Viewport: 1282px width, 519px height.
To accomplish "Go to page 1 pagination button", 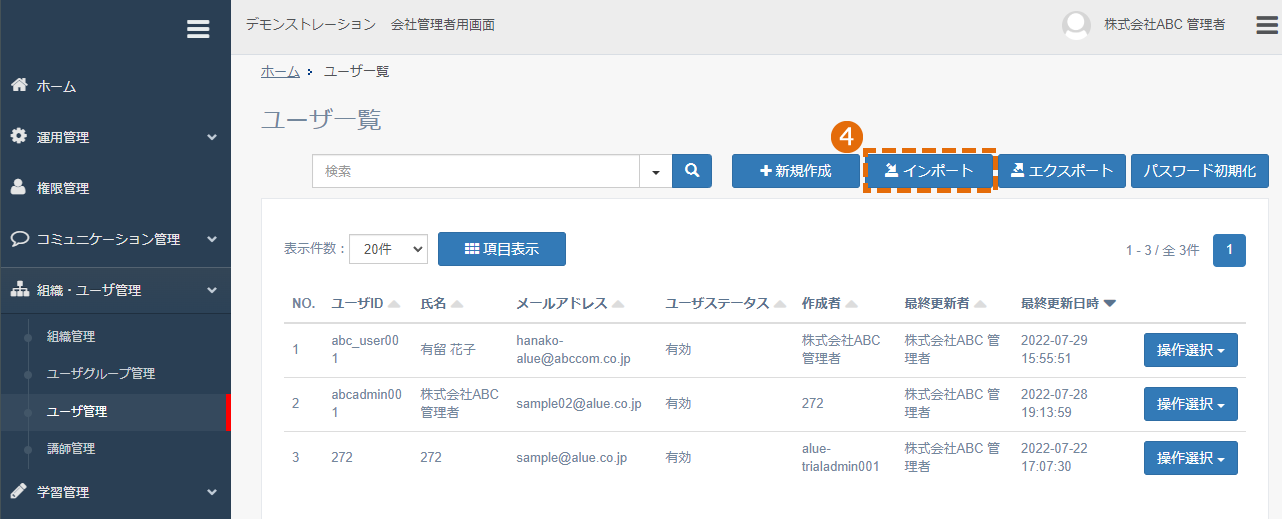I will [1229, 250].
